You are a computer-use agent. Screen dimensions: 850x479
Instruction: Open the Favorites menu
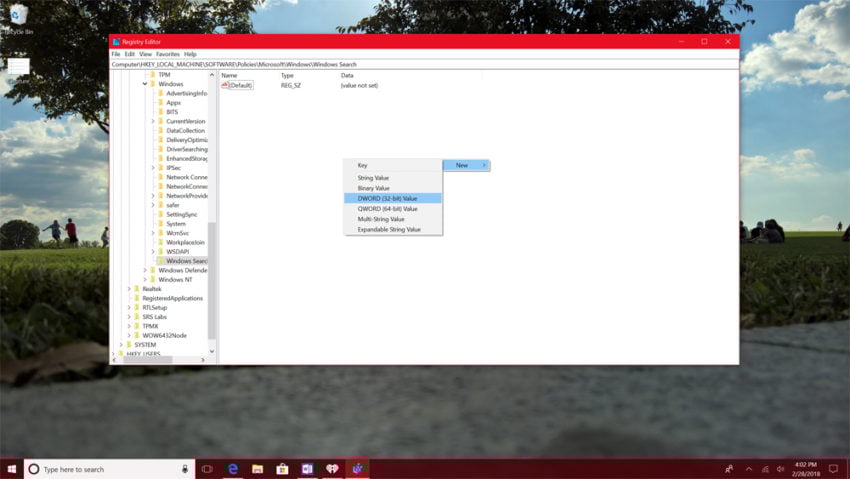(168, 54)
